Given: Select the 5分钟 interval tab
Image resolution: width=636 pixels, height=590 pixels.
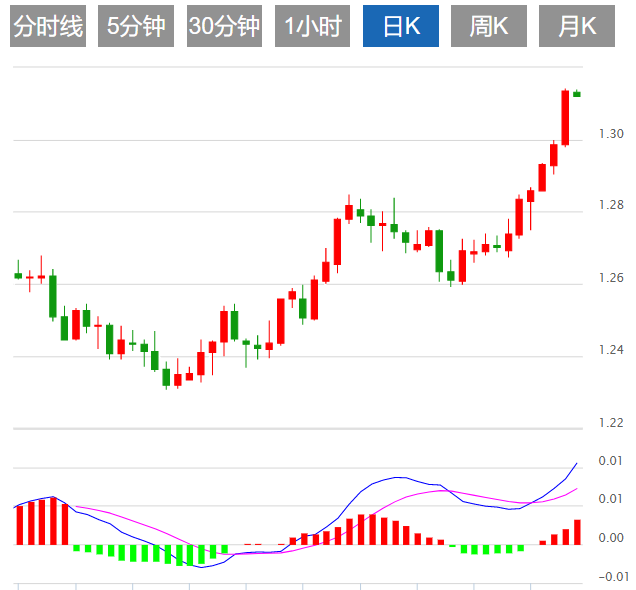Looking at the screenshot, I should point(136,26).
